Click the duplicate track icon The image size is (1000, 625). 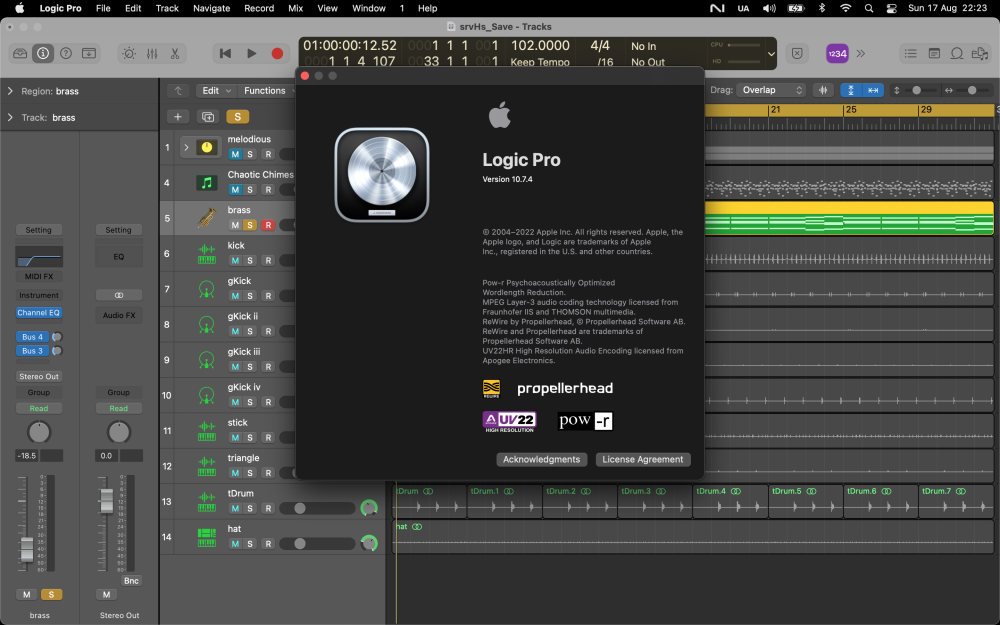[x=207, y=117]
